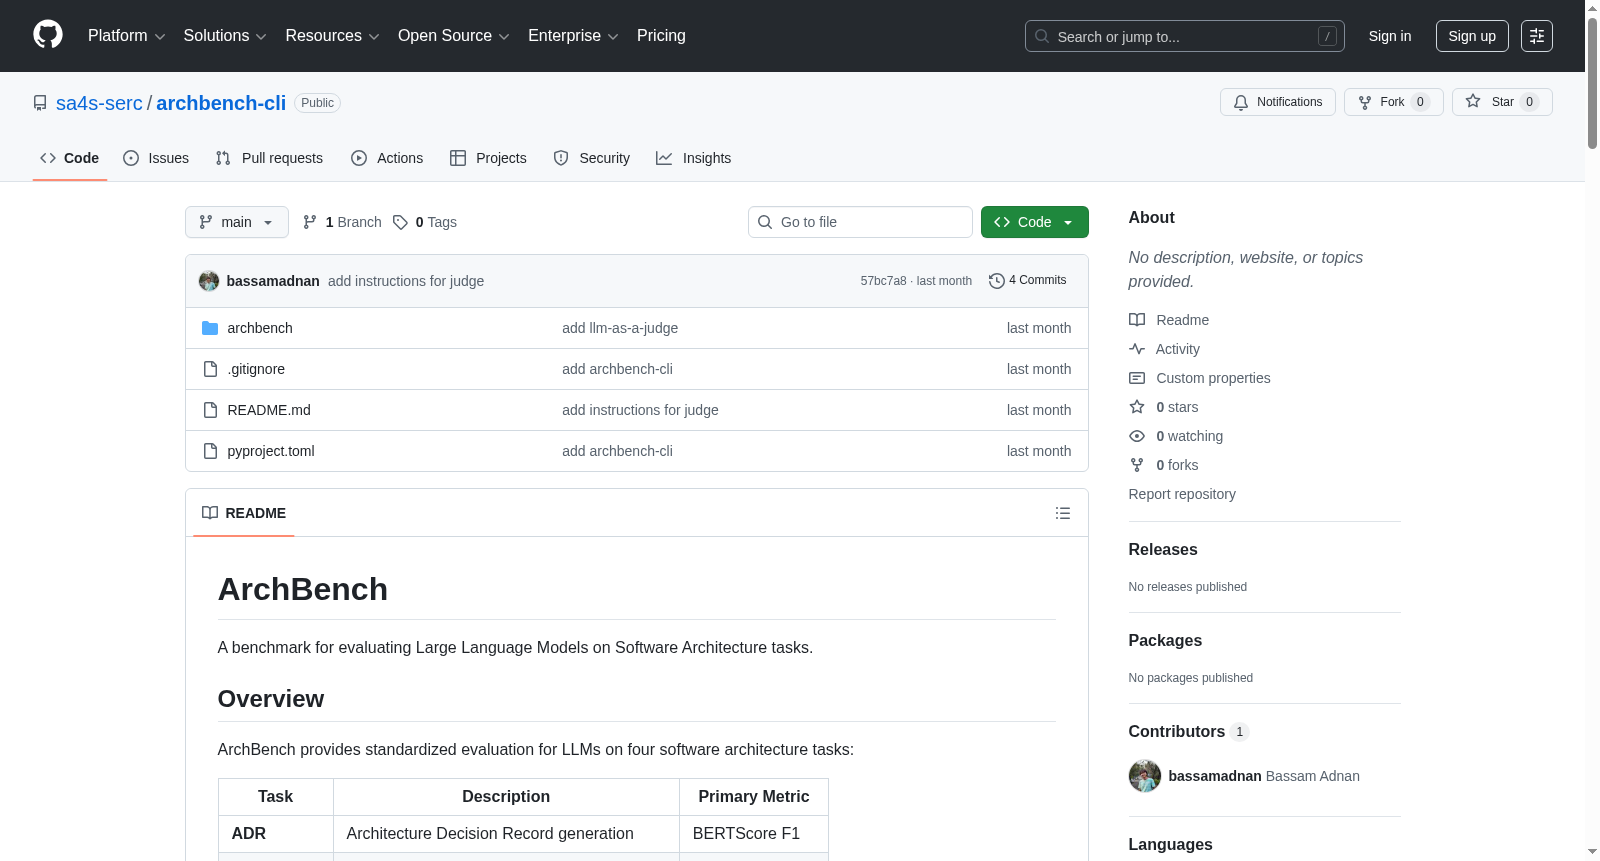Click the 'BERTScore F1' table cell
Screen dimensions: 1600x861
(x=754, y=834)
